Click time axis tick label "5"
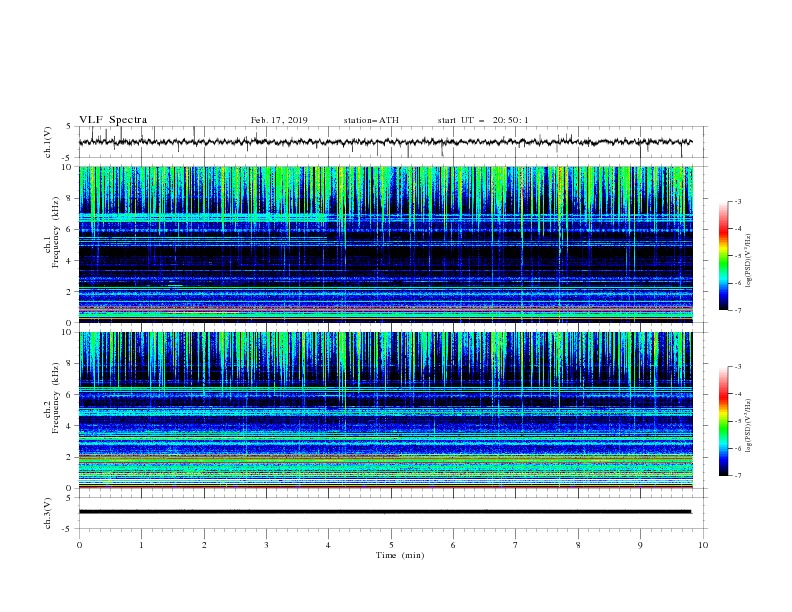The width and height of the screenshot is (792, 612). tap(391, 545)
